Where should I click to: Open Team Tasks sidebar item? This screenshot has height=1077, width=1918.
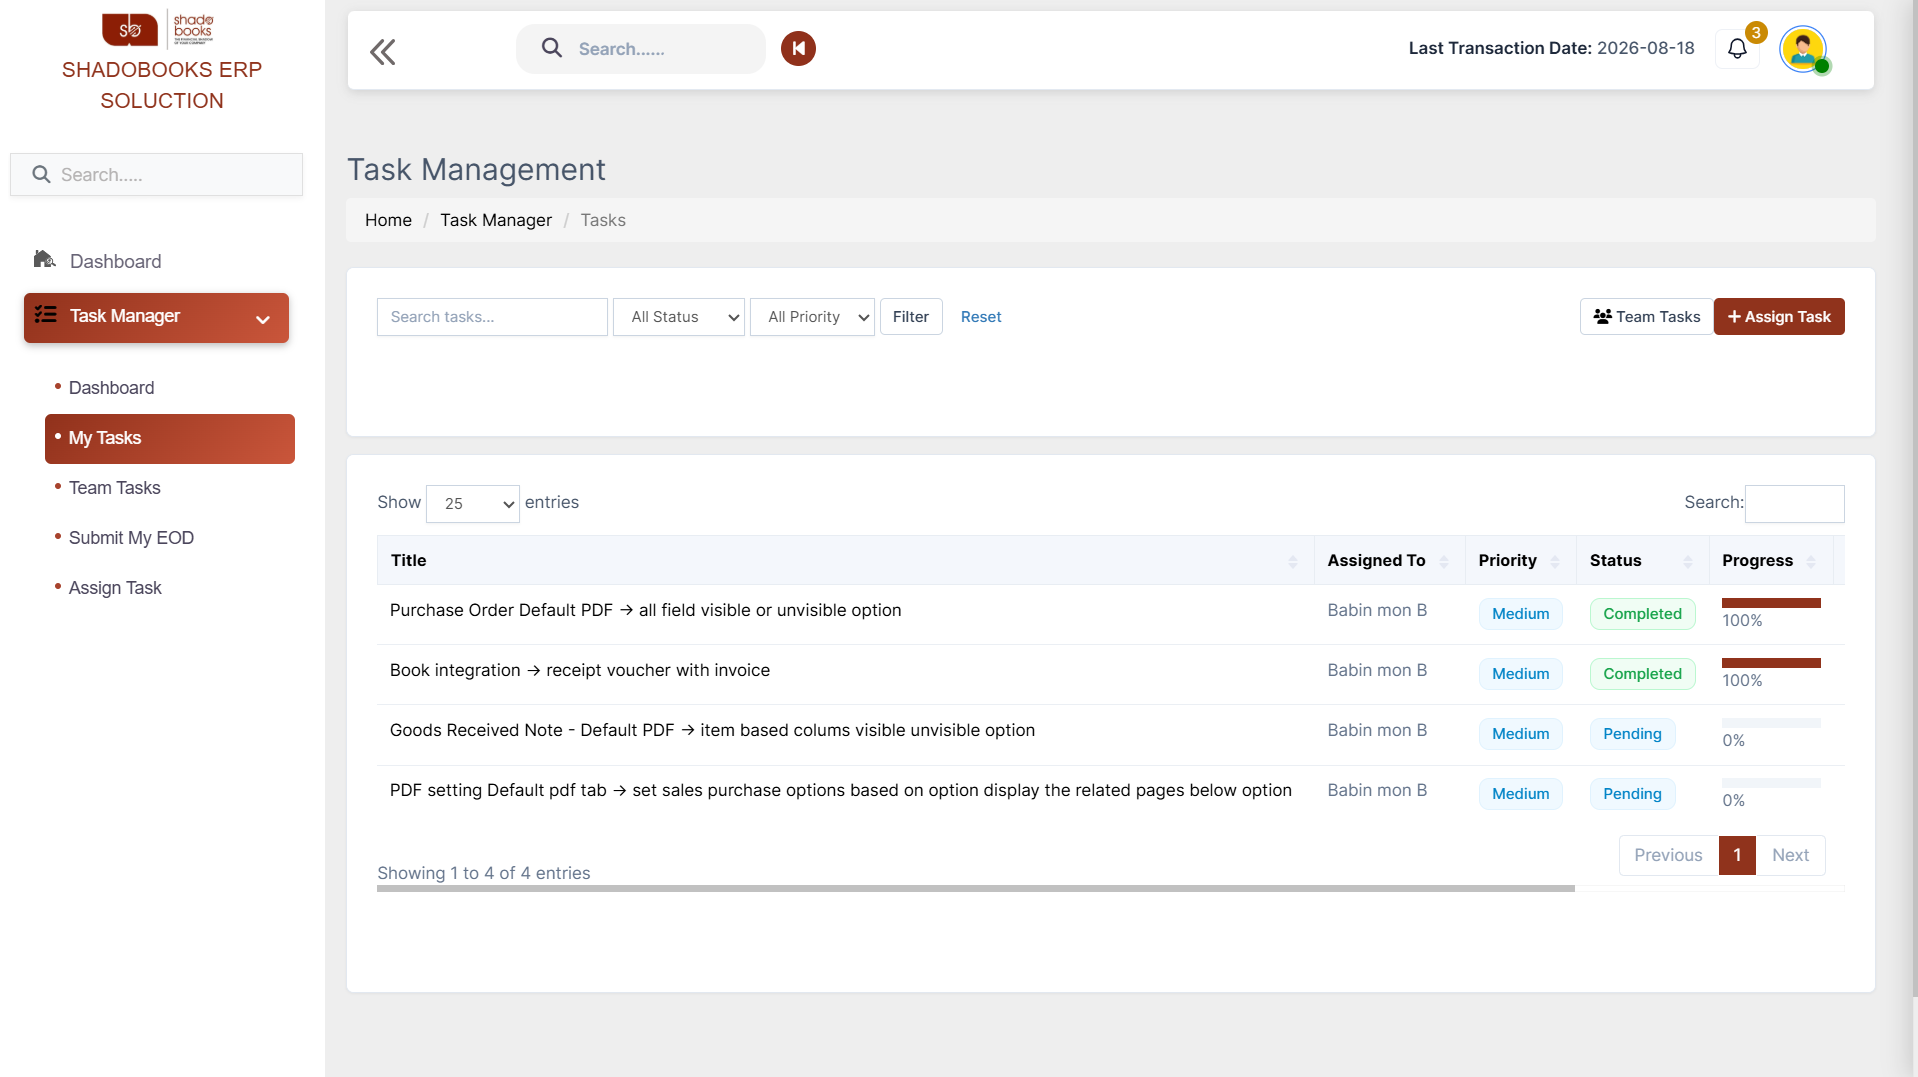(x=114, y=488)
